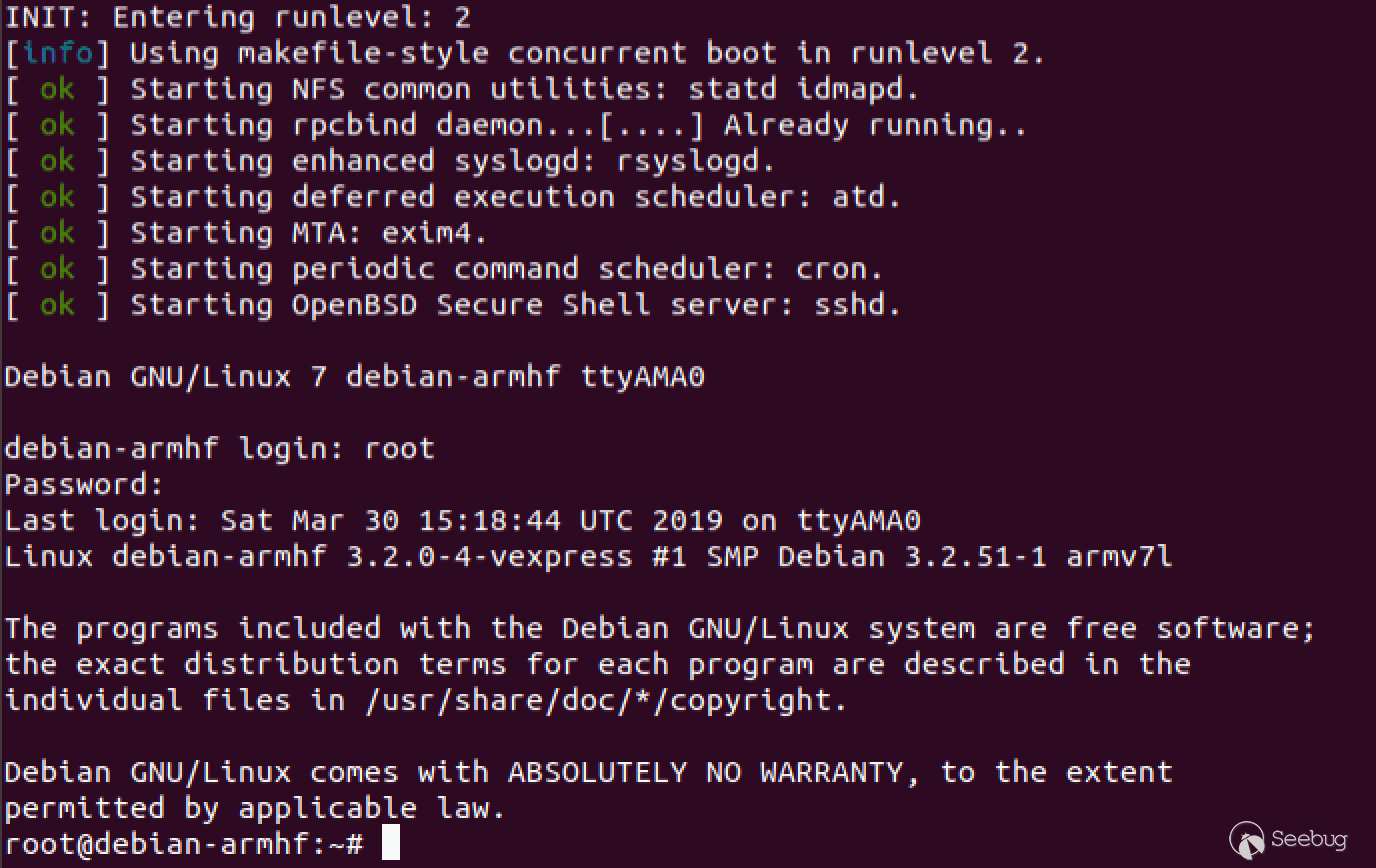1376x868 pixels.
Task: Click the blue [info] status tag
Action: (57, 52)
